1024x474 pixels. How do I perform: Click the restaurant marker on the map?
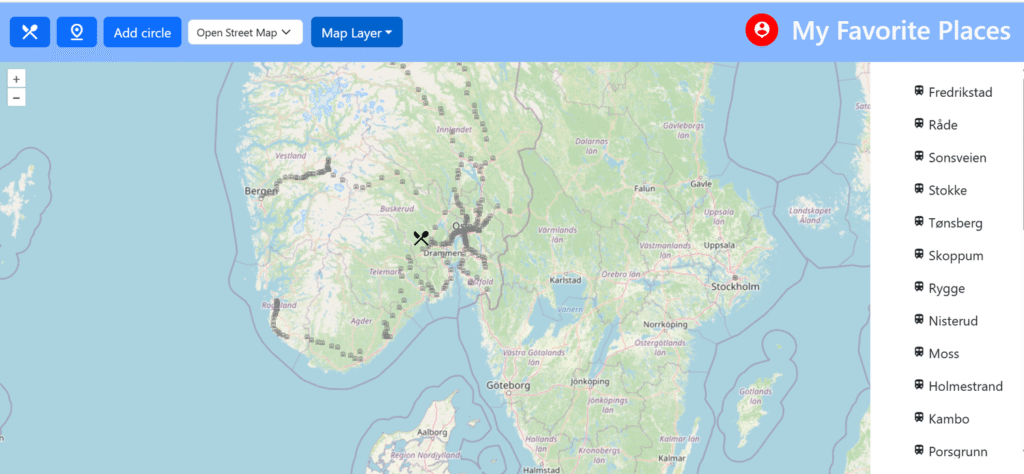point(421,238)
